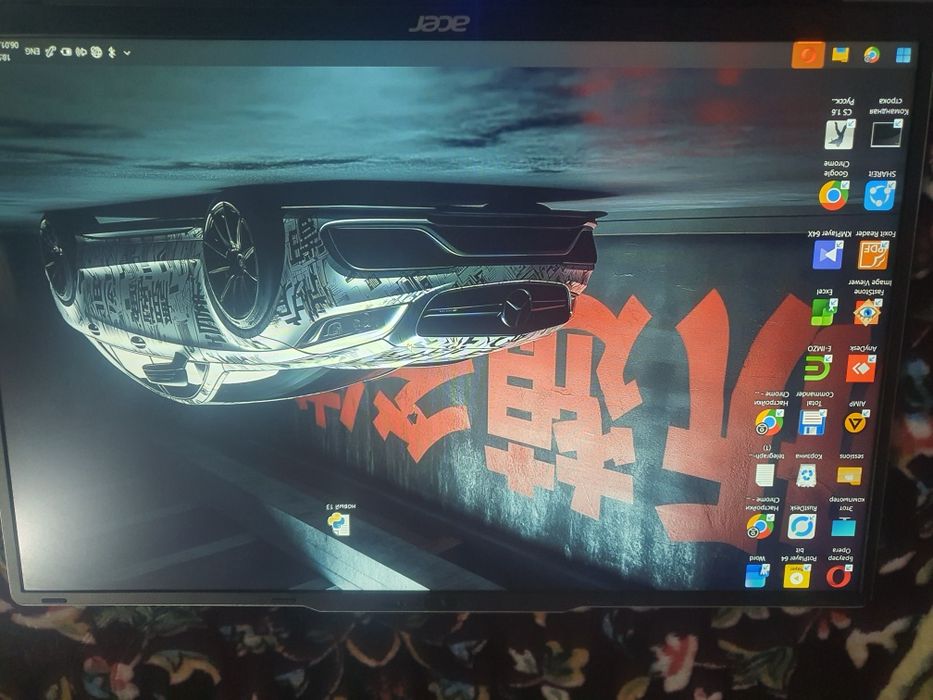Open KMPlayer 64X desktop shortcut
Image resolution: width=933 pixels, height=700 pixels.
tap(828, 255)
